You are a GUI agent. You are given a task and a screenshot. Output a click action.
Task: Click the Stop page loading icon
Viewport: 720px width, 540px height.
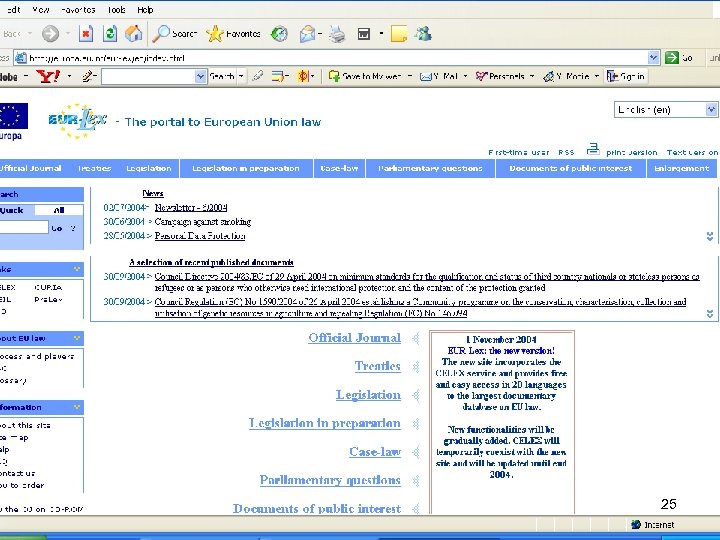(x=86, y=34)
